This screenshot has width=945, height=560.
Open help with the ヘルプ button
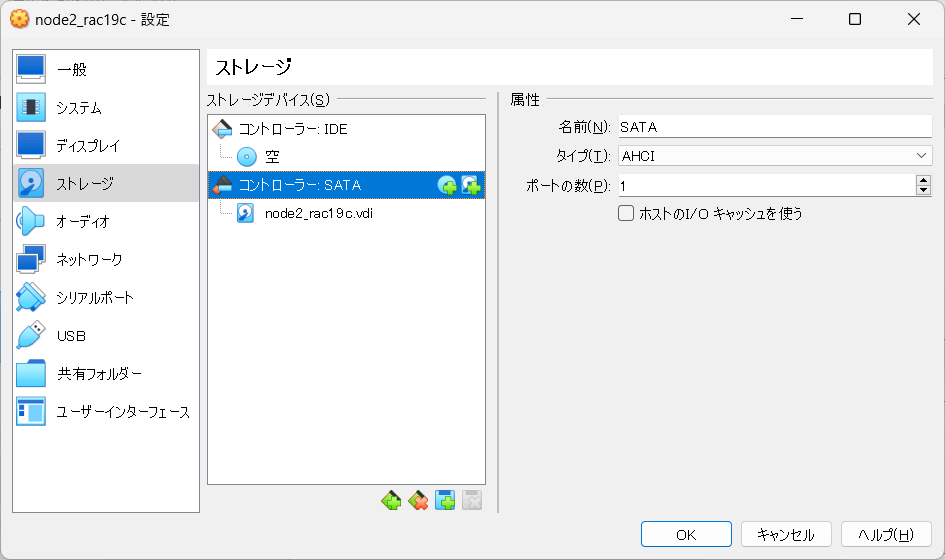tap(886, 535)
